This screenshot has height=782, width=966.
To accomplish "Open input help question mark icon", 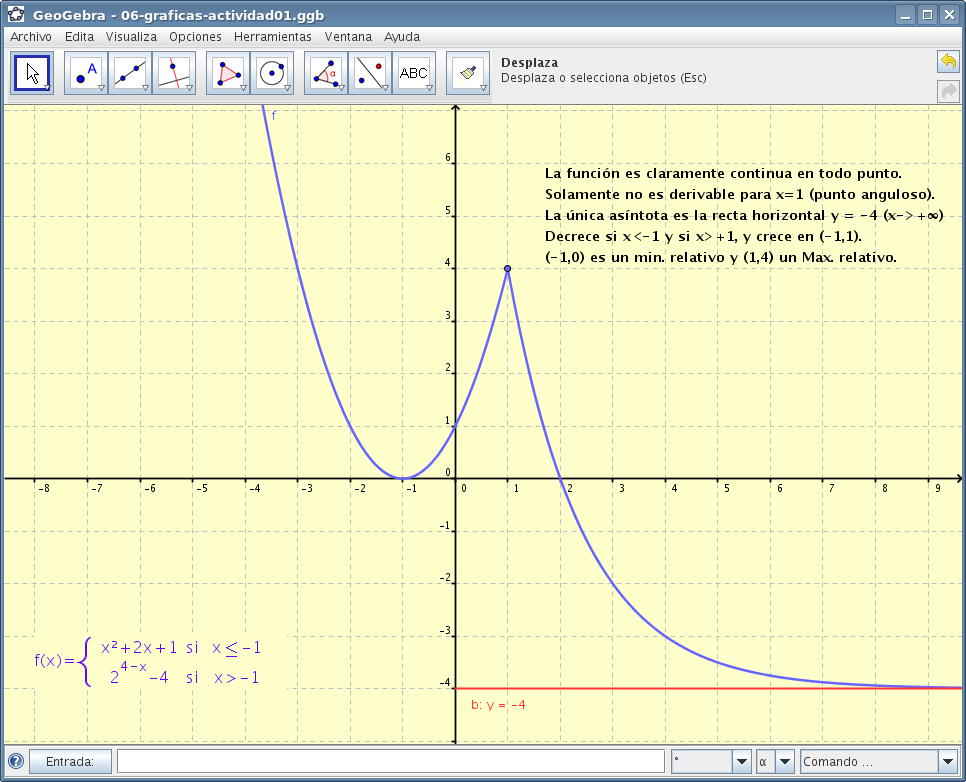I will click(x=15, y=761).
